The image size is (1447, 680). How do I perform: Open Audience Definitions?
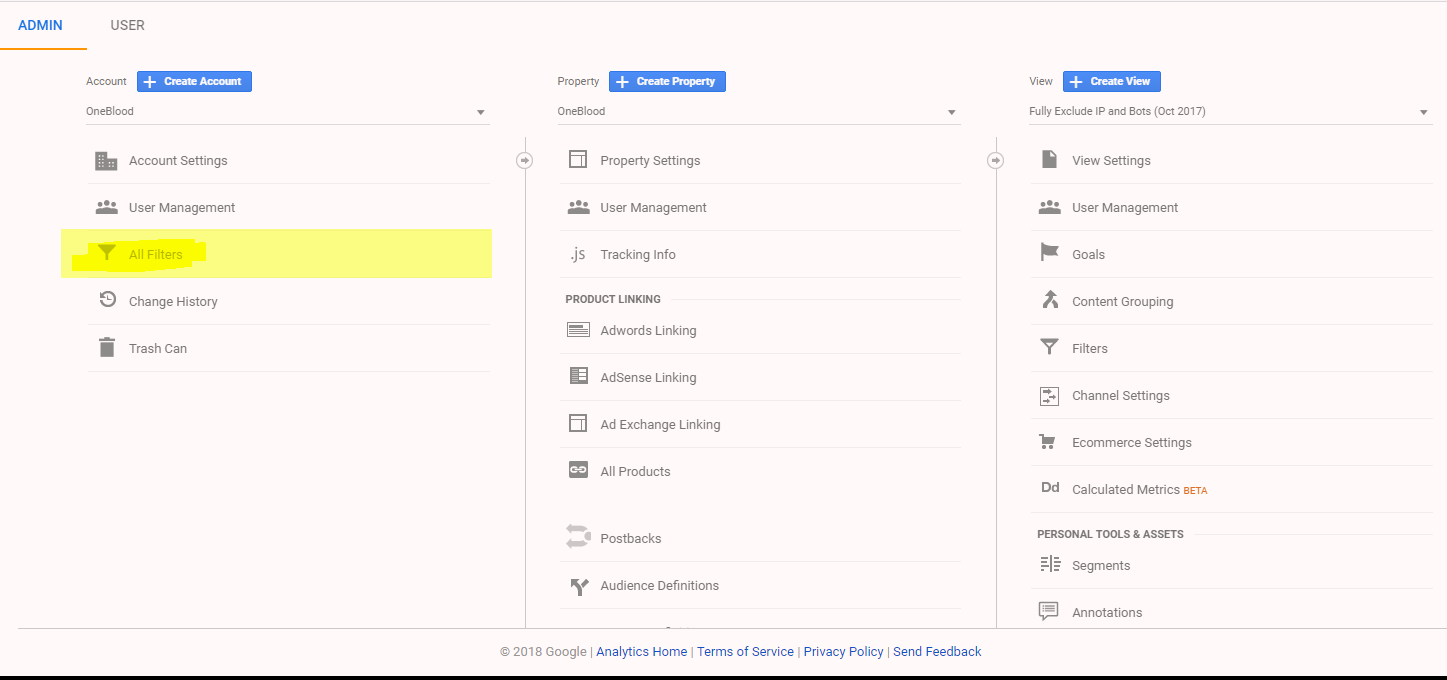[660, 586]
